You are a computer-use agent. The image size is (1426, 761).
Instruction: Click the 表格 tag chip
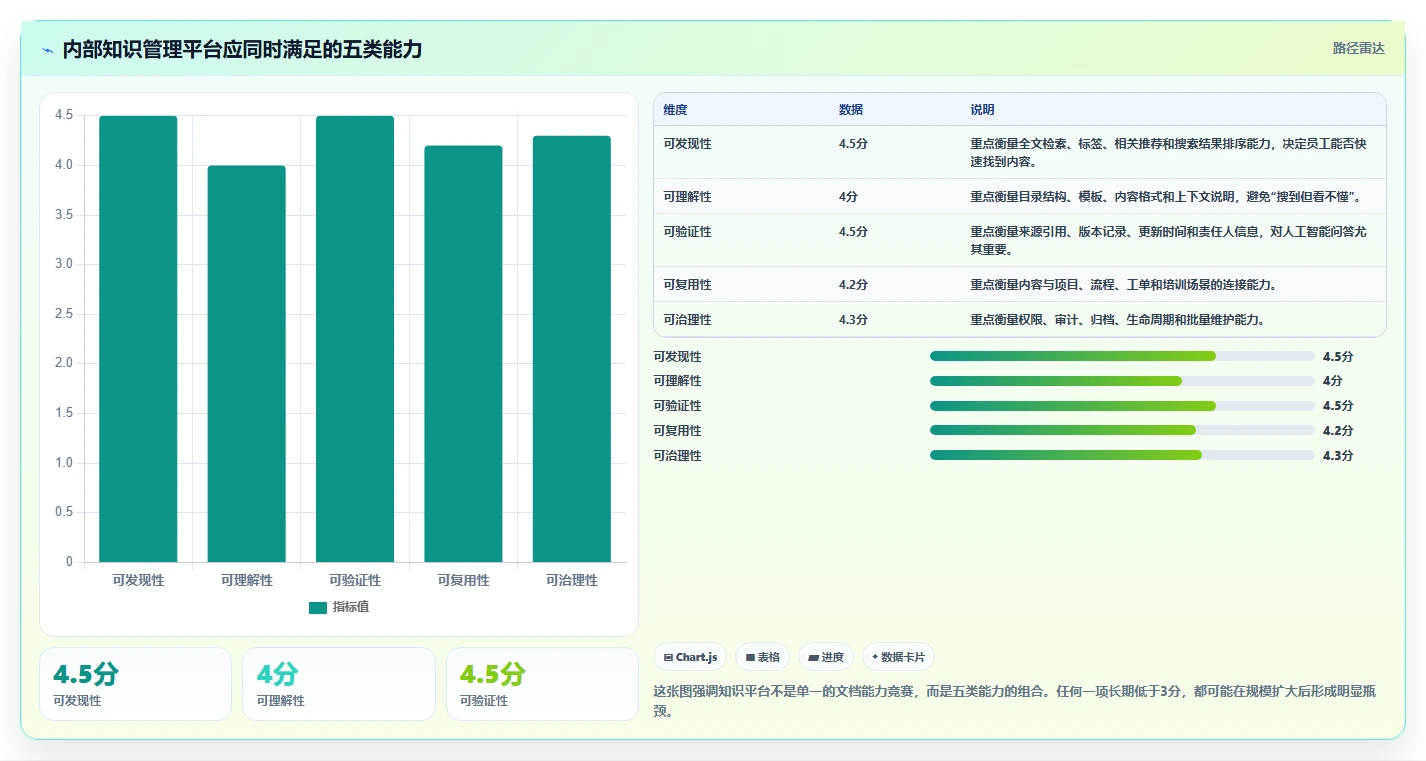pyautogui.click(x=762, y=657)
